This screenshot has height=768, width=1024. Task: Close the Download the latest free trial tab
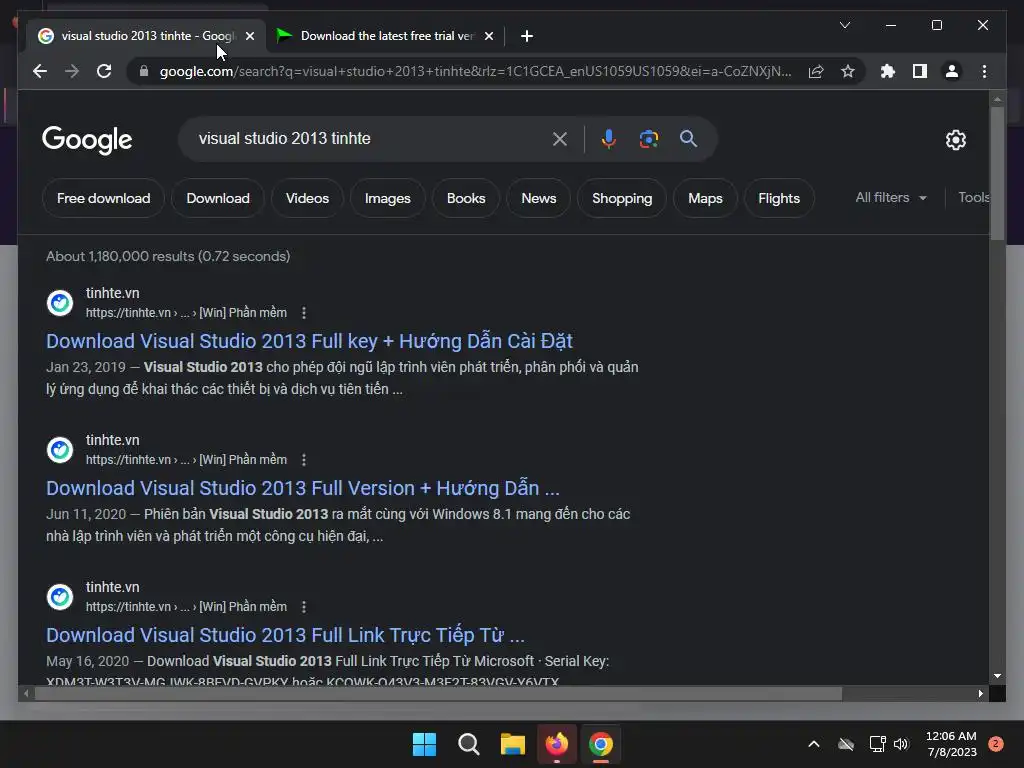488,36
